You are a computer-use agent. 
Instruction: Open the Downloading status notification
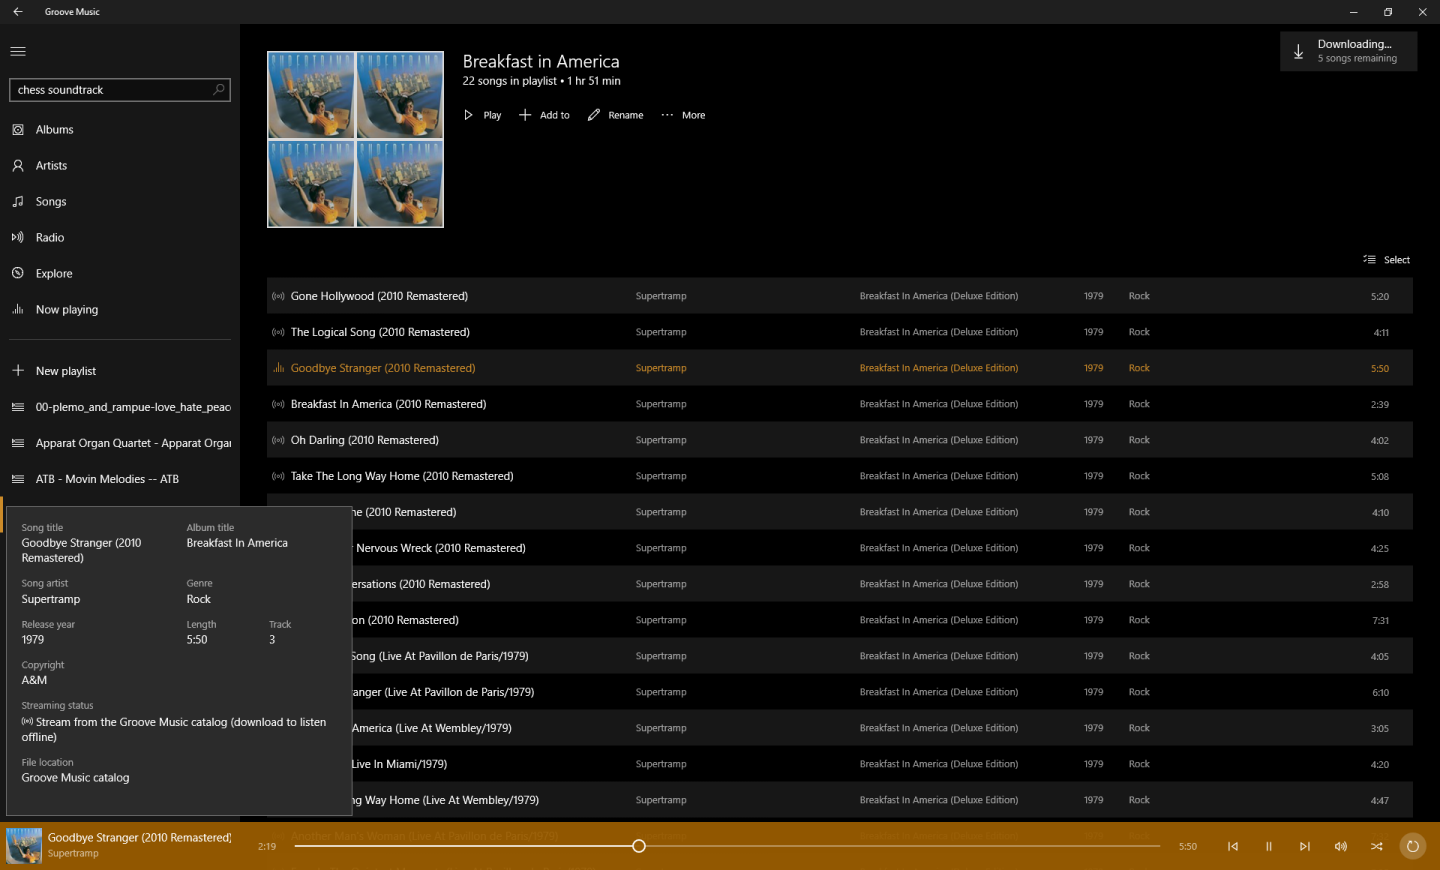pos(1348,51)
